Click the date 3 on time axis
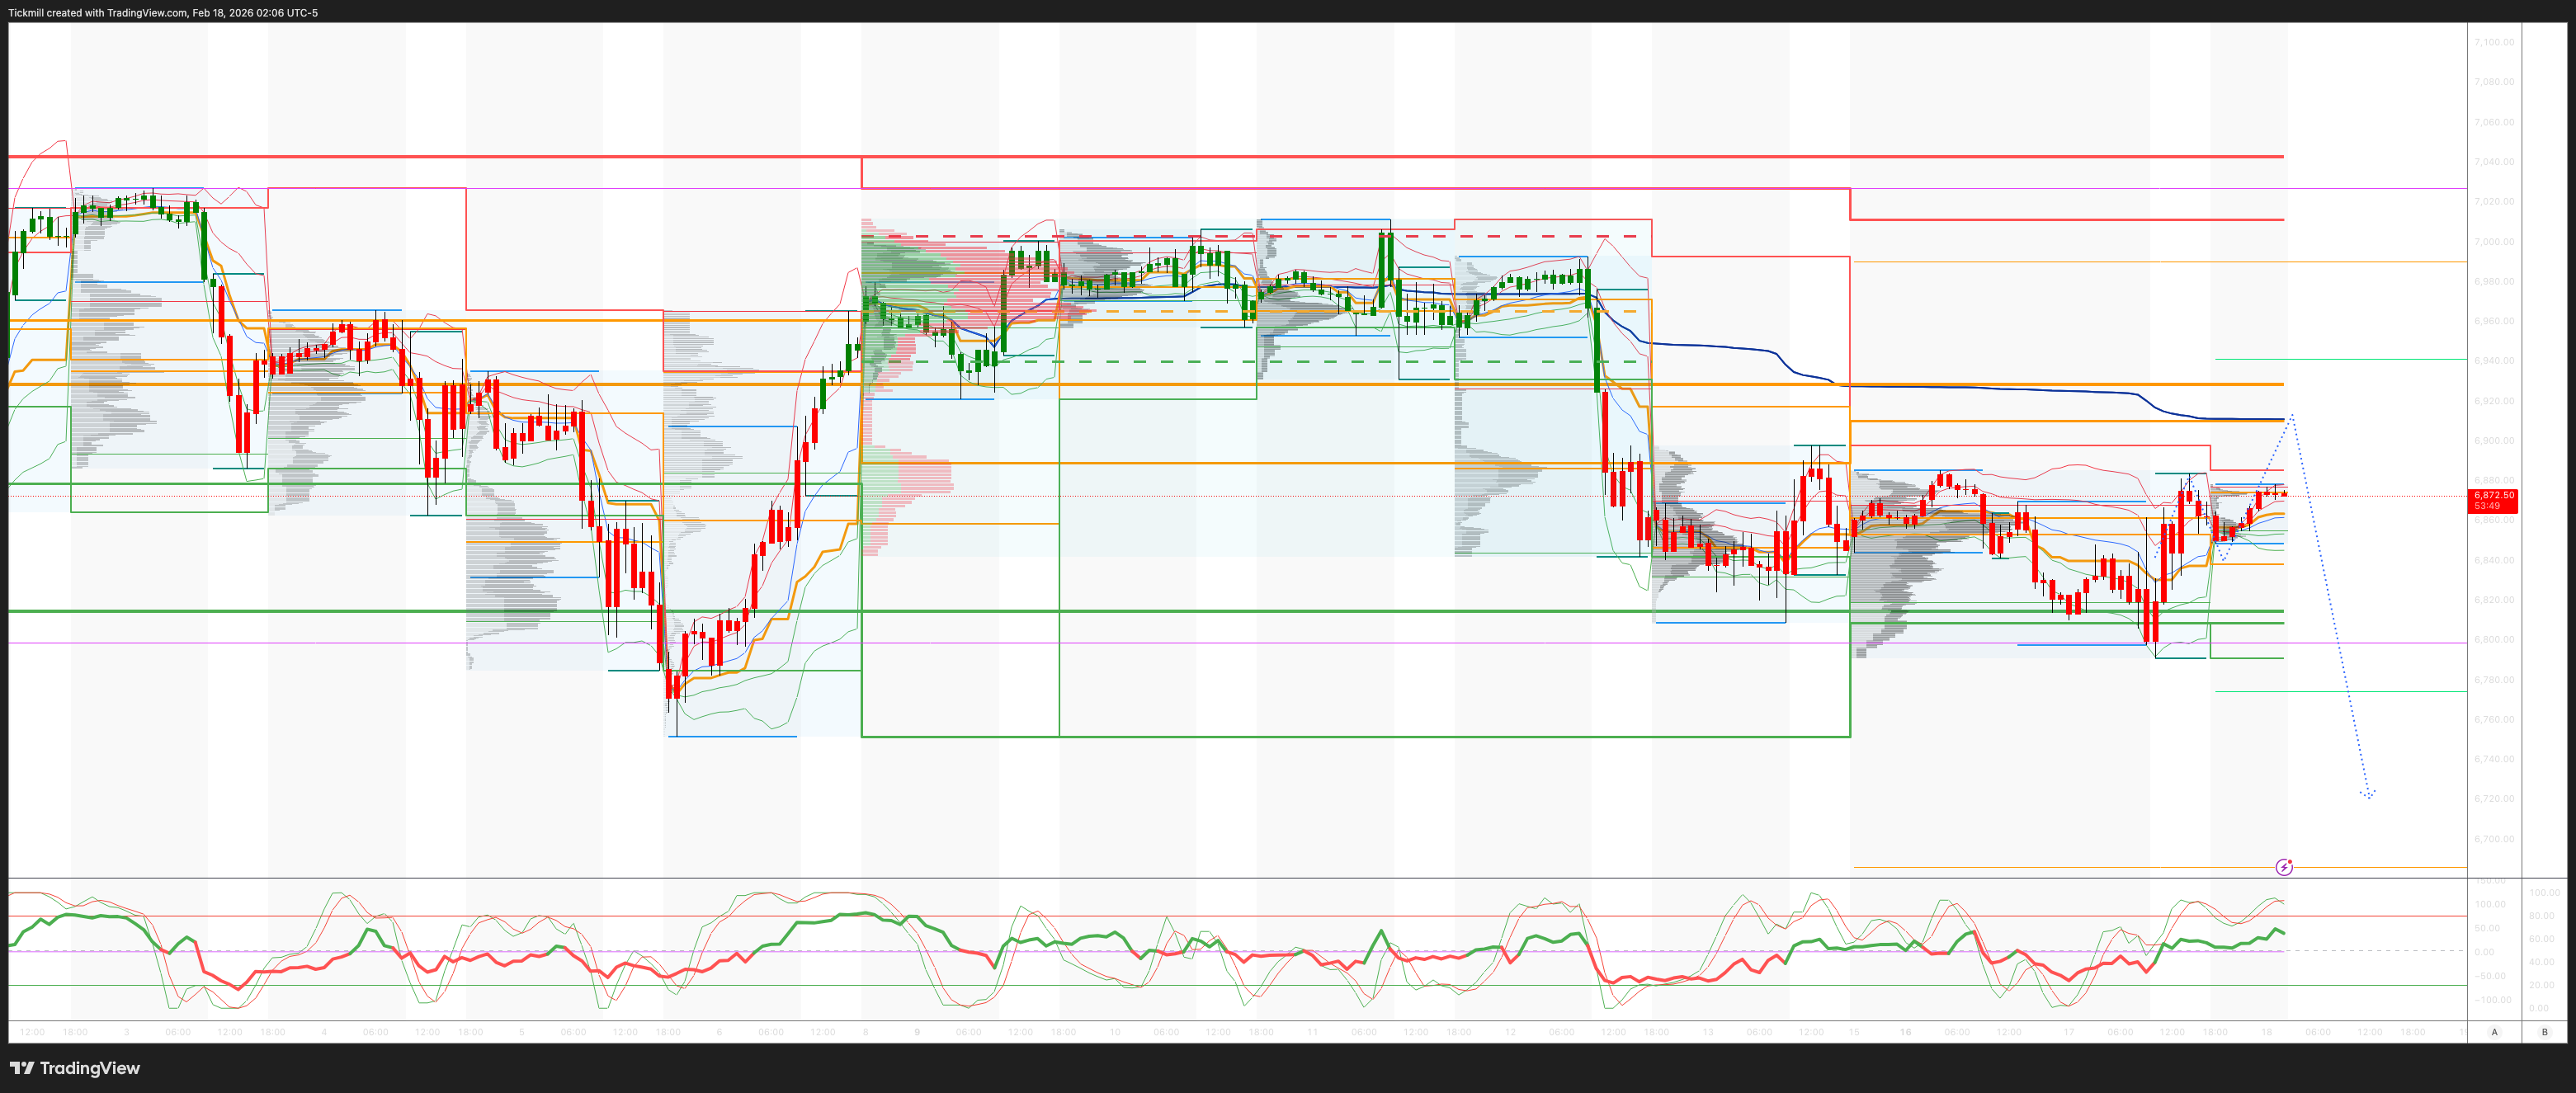Viewport: 2576px width, 1093px height. click(x=126, y=1032)
